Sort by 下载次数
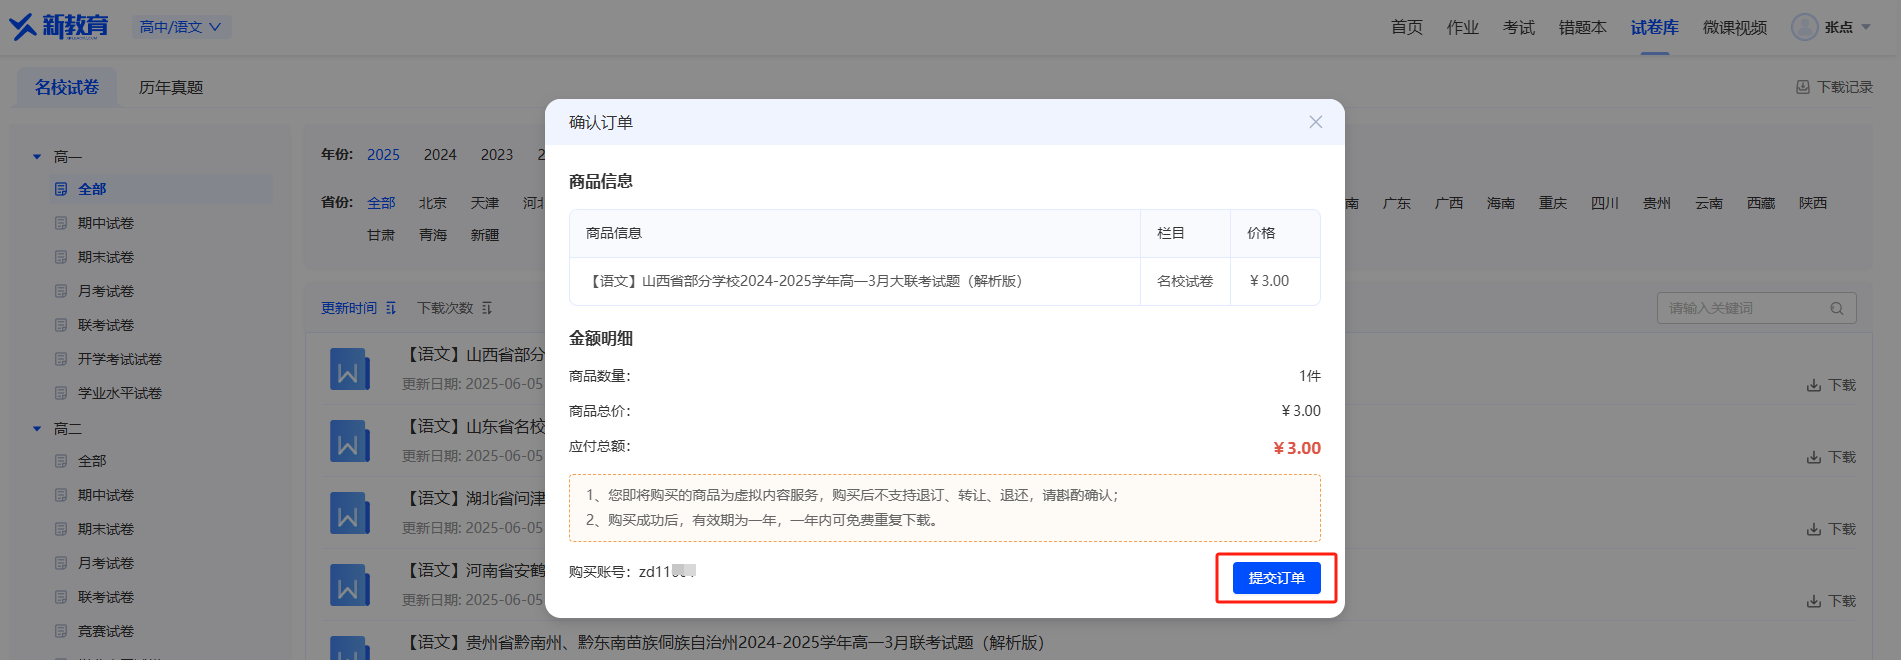The image size is (1901, 660). point(445,308)
